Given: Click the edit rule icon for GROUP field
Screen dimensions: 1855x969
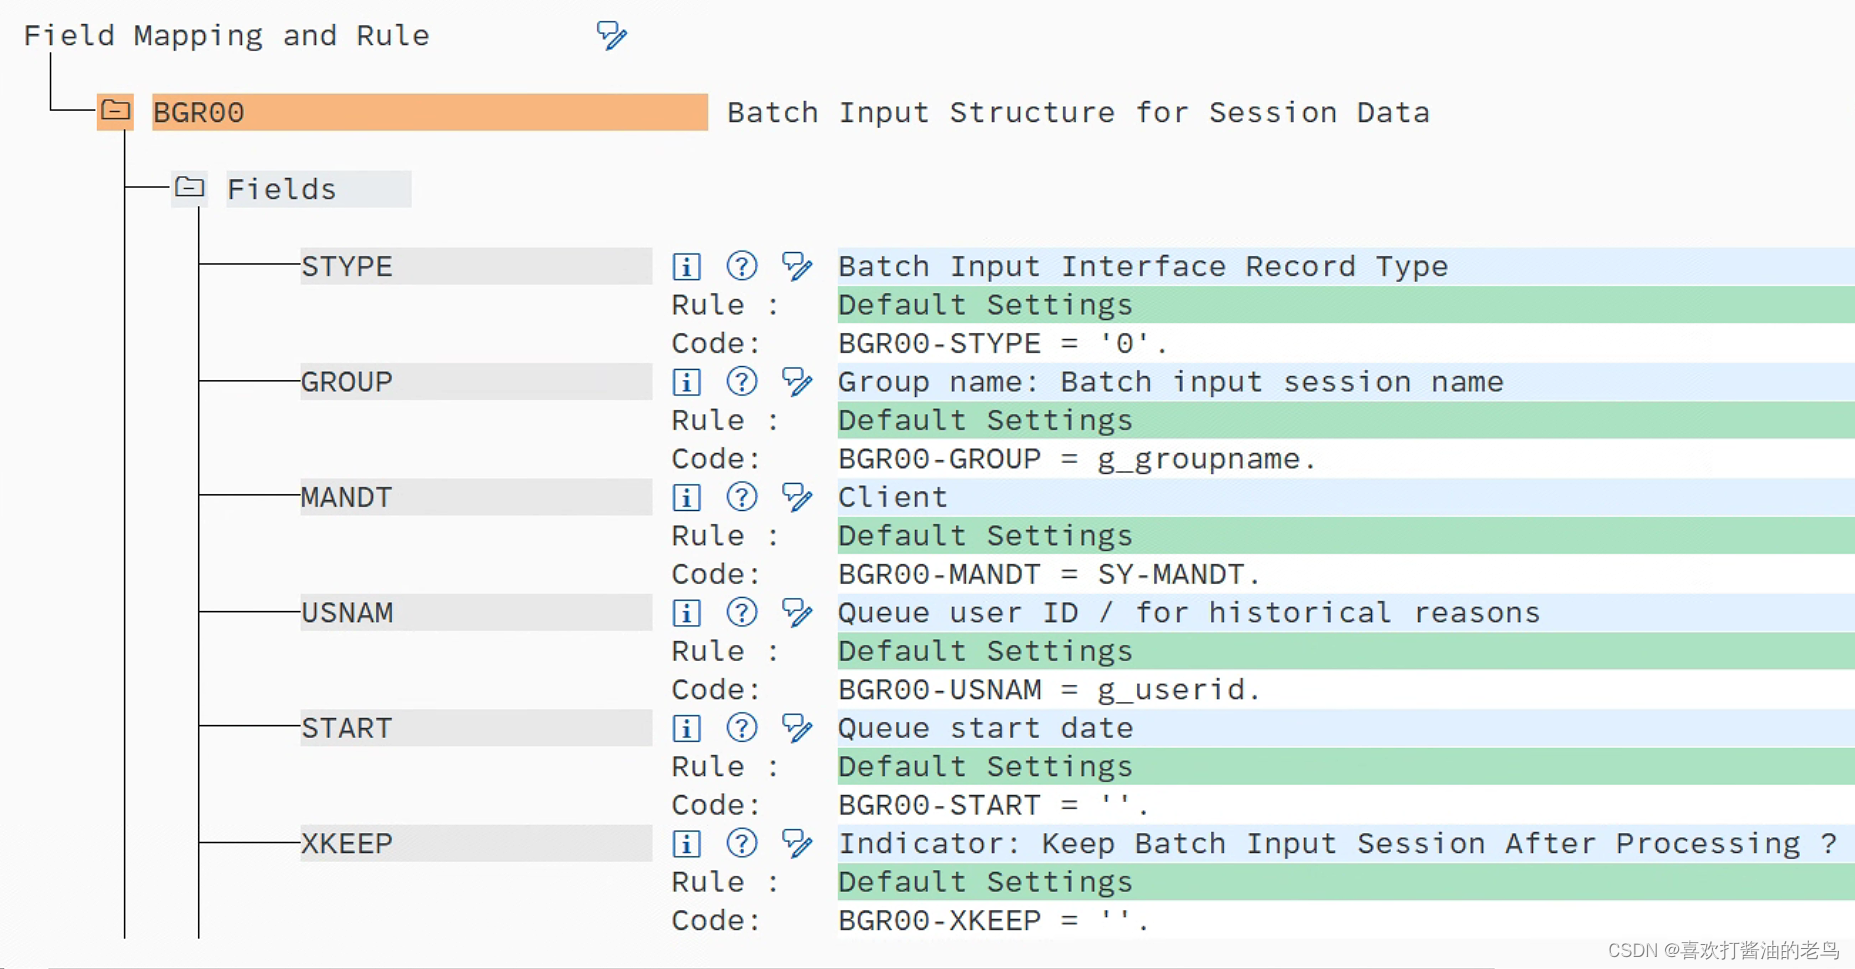Looking at the screenshot, I should (797, 382).
